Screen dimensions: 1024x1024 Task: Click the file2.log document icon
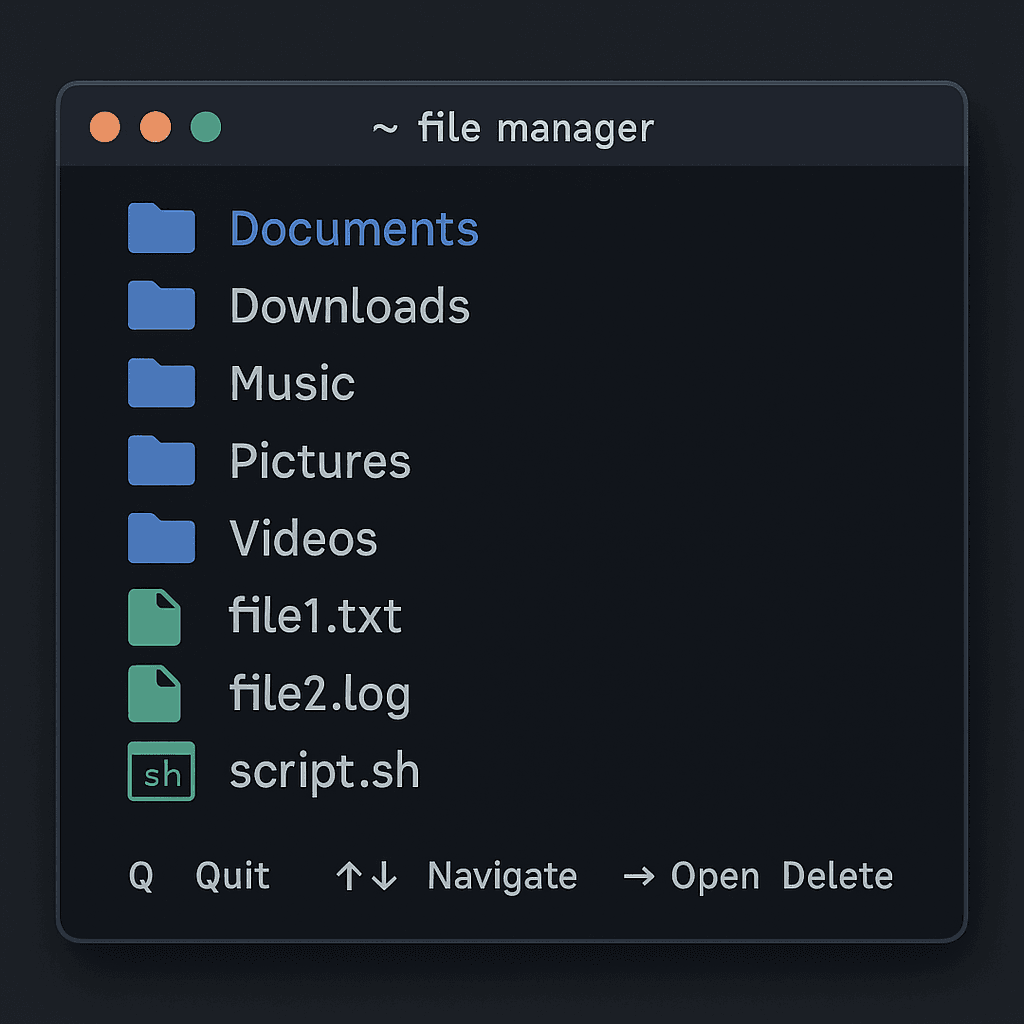[154, 694]
